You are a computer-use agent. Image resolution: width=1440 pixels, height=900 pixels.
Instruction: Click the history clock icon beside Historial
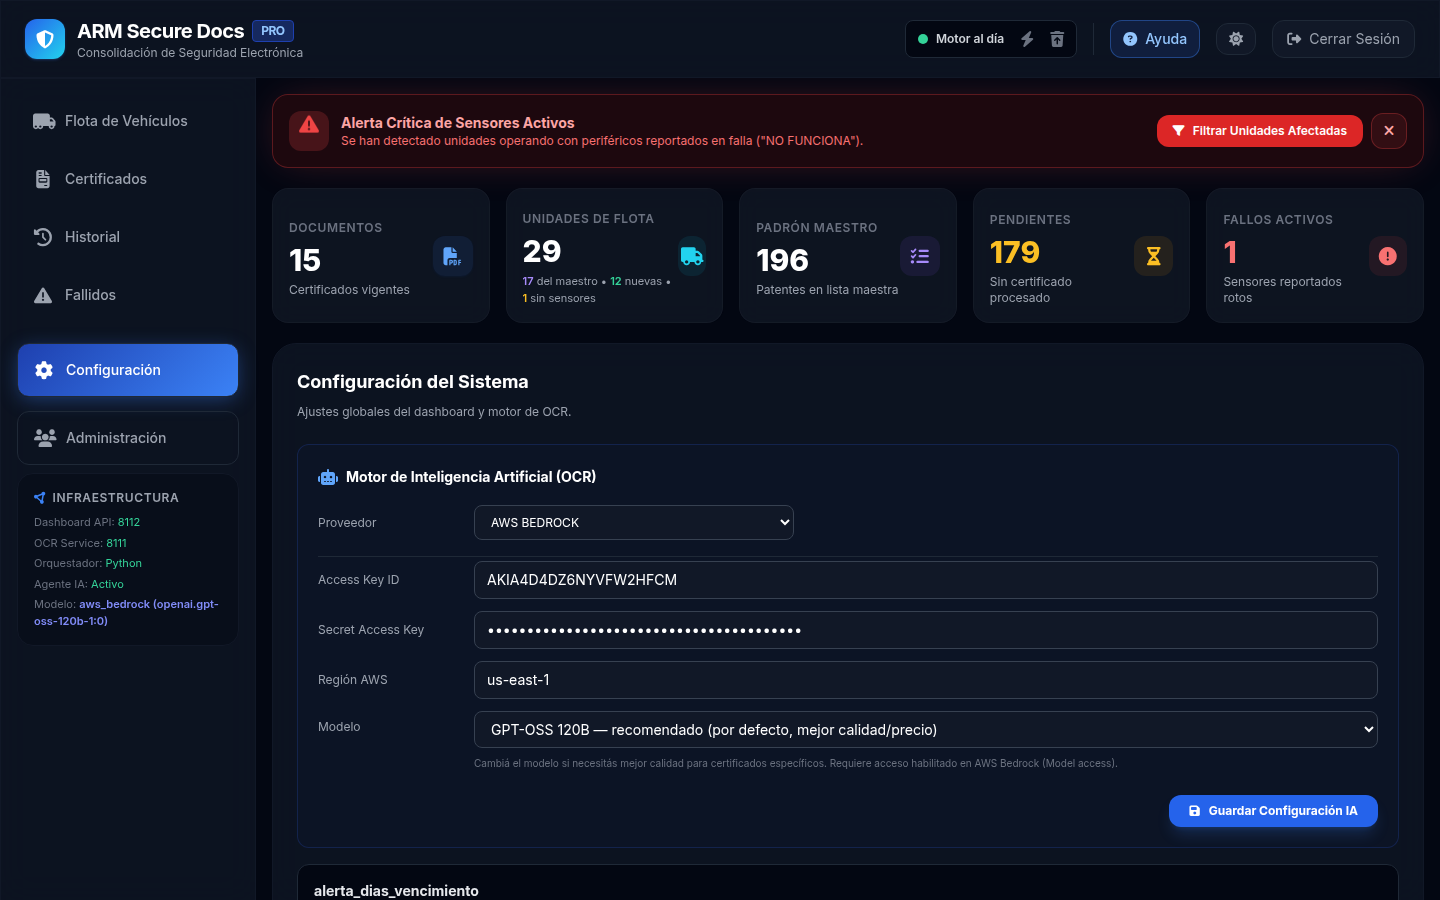(43, 237)
